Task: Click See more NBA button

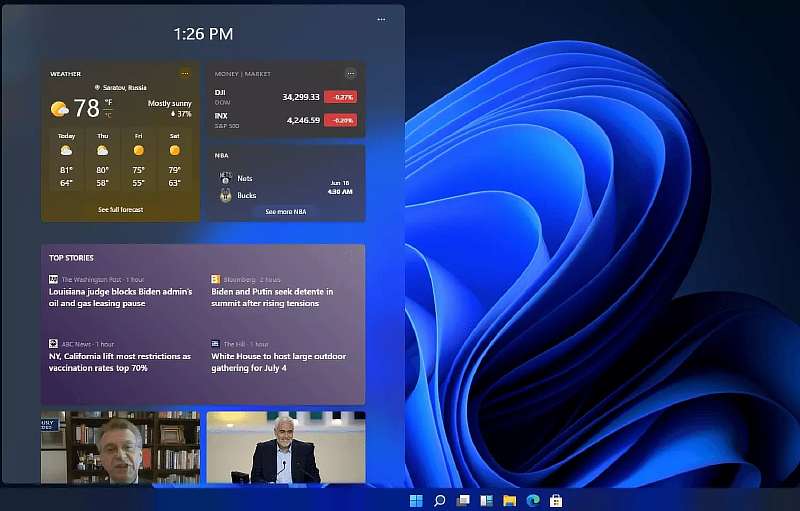Action: tap(285, 212)
